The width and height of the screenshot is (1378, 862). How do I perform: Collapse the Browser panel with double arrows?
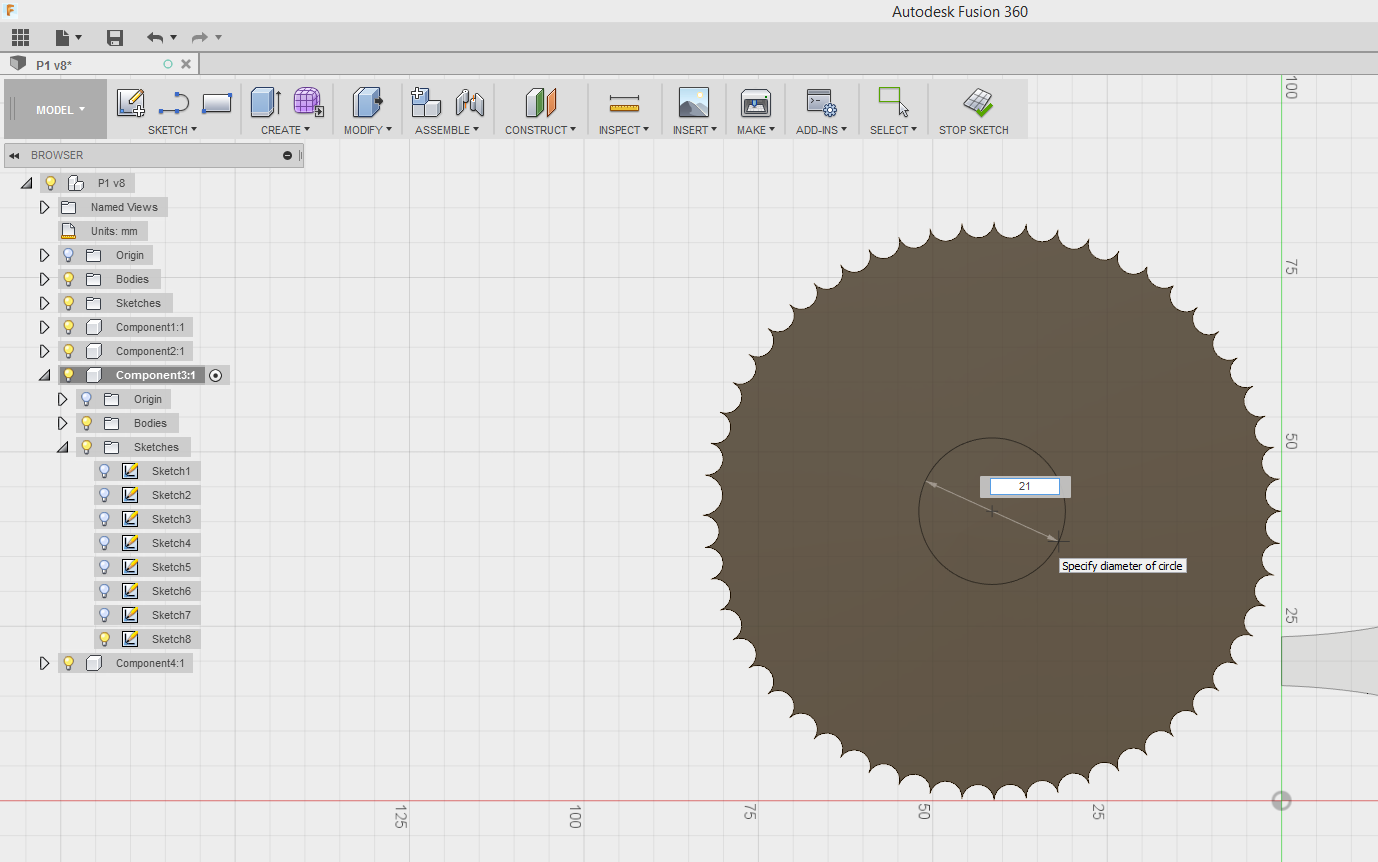[x=15, y=155]
